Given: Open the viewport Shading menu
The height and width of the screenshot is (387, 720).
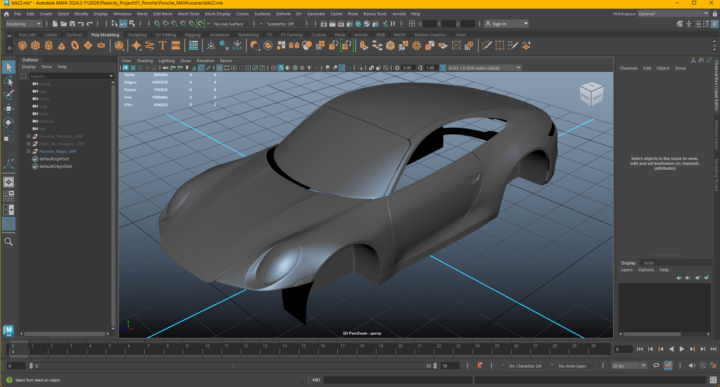Looking at the screenshot, I should tap(145, 61).
